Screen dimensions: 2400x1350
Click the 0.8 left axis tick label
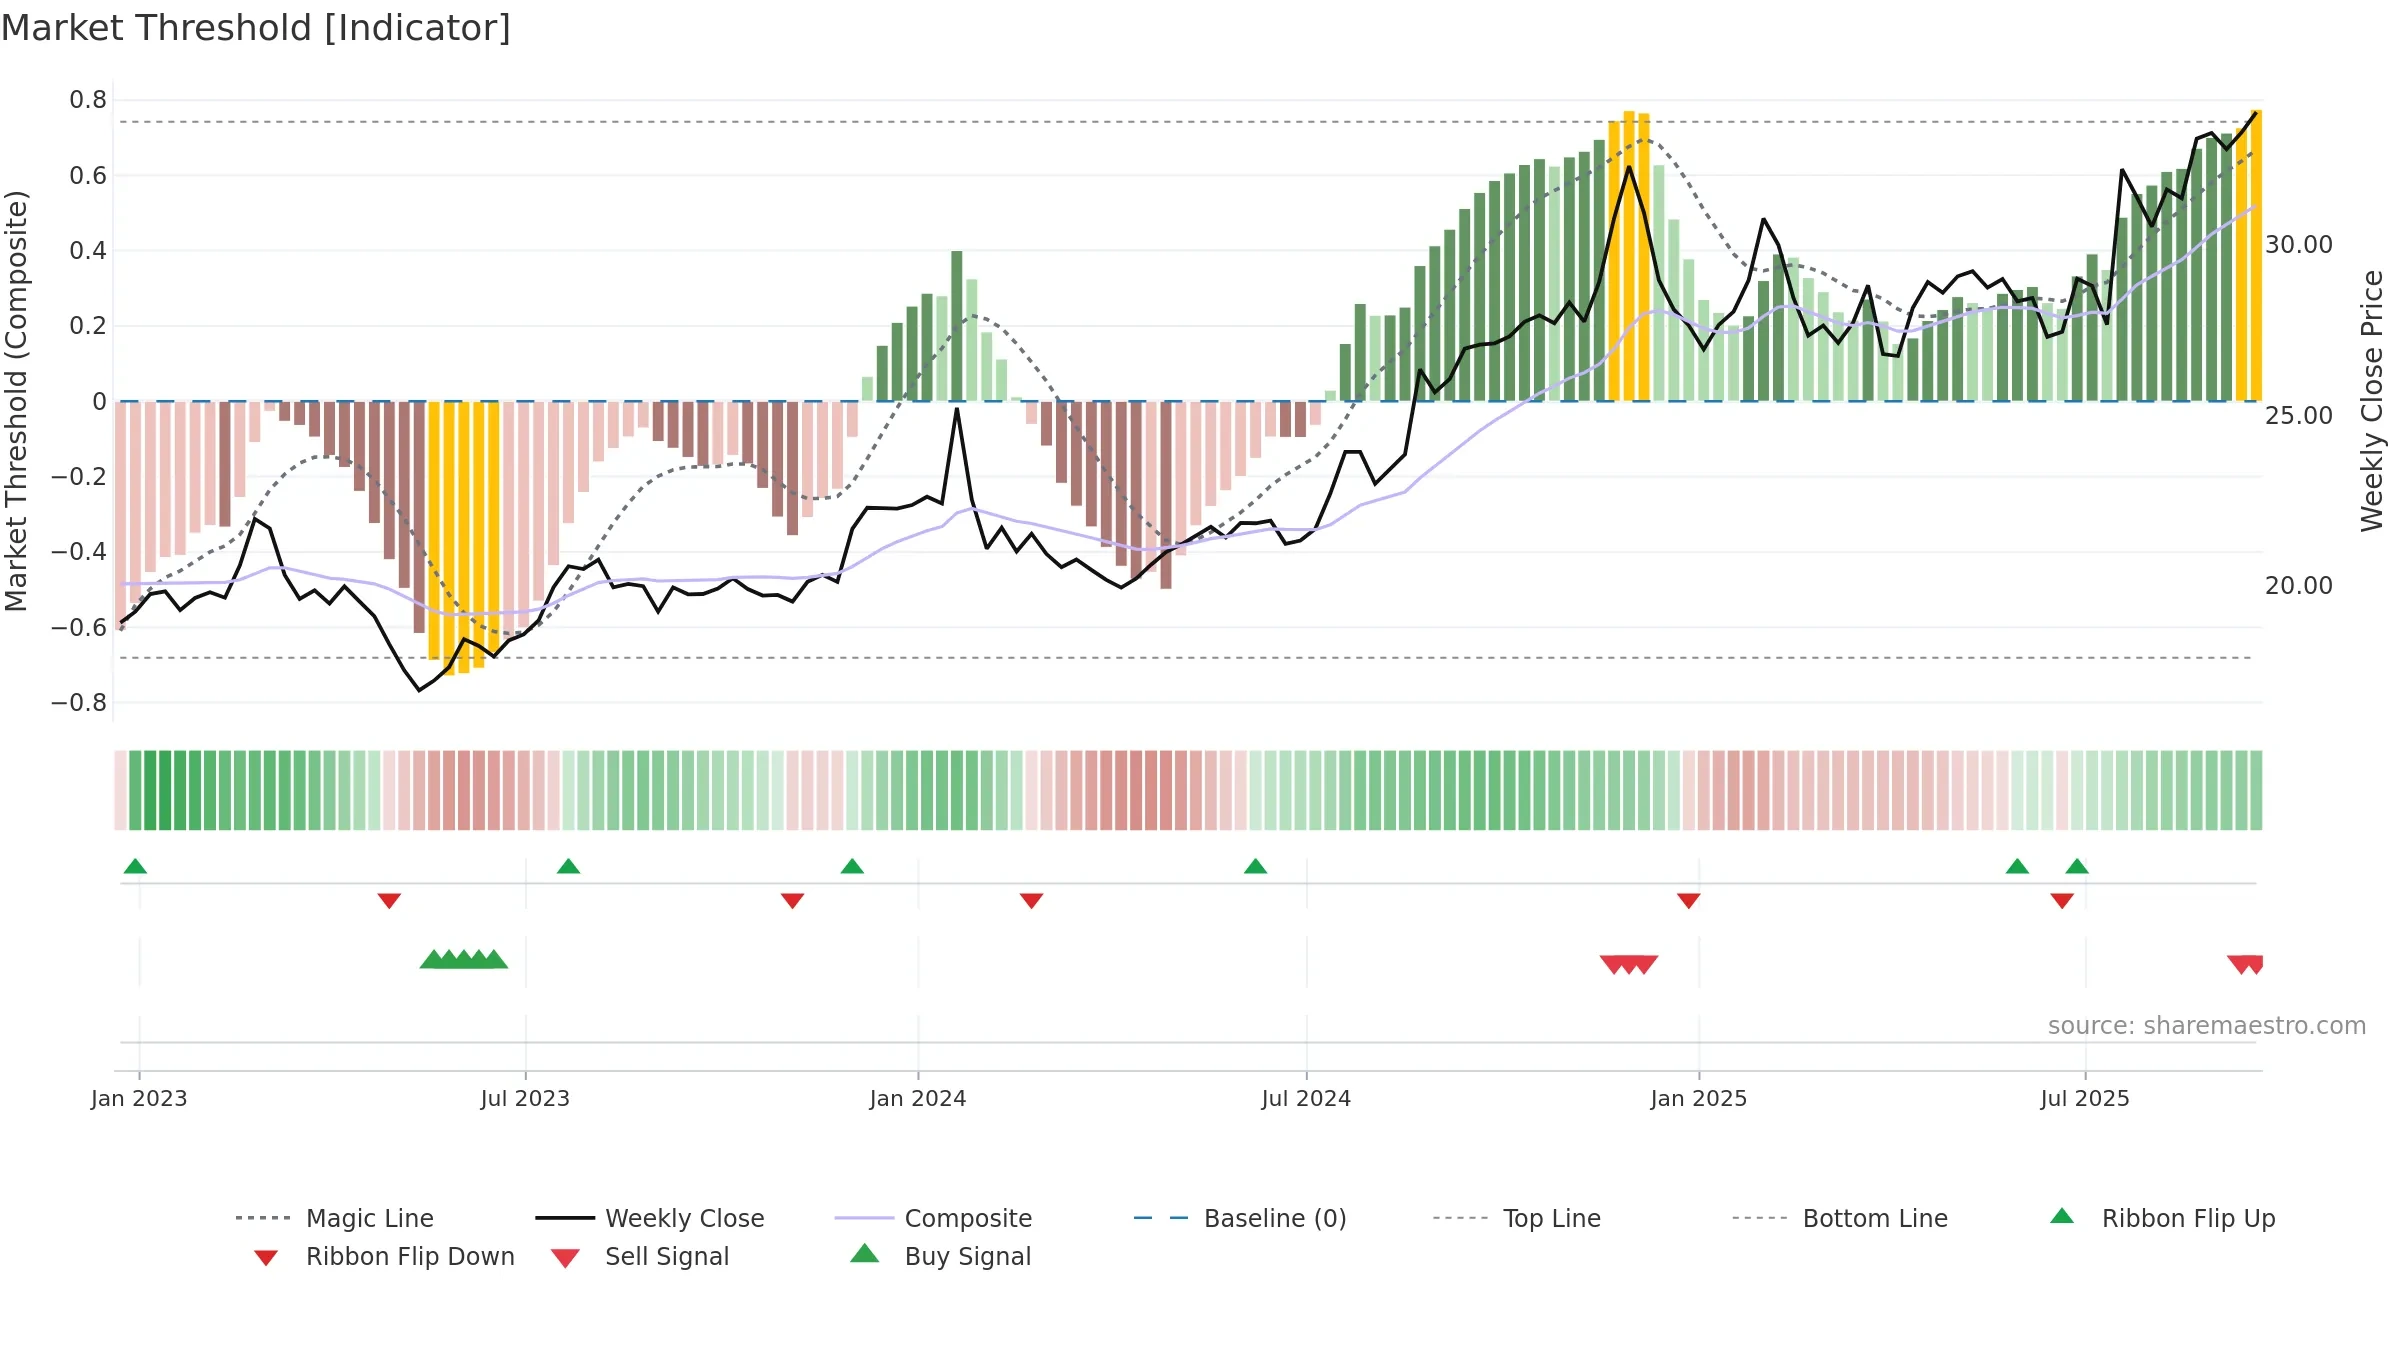[x=88, y=100]
